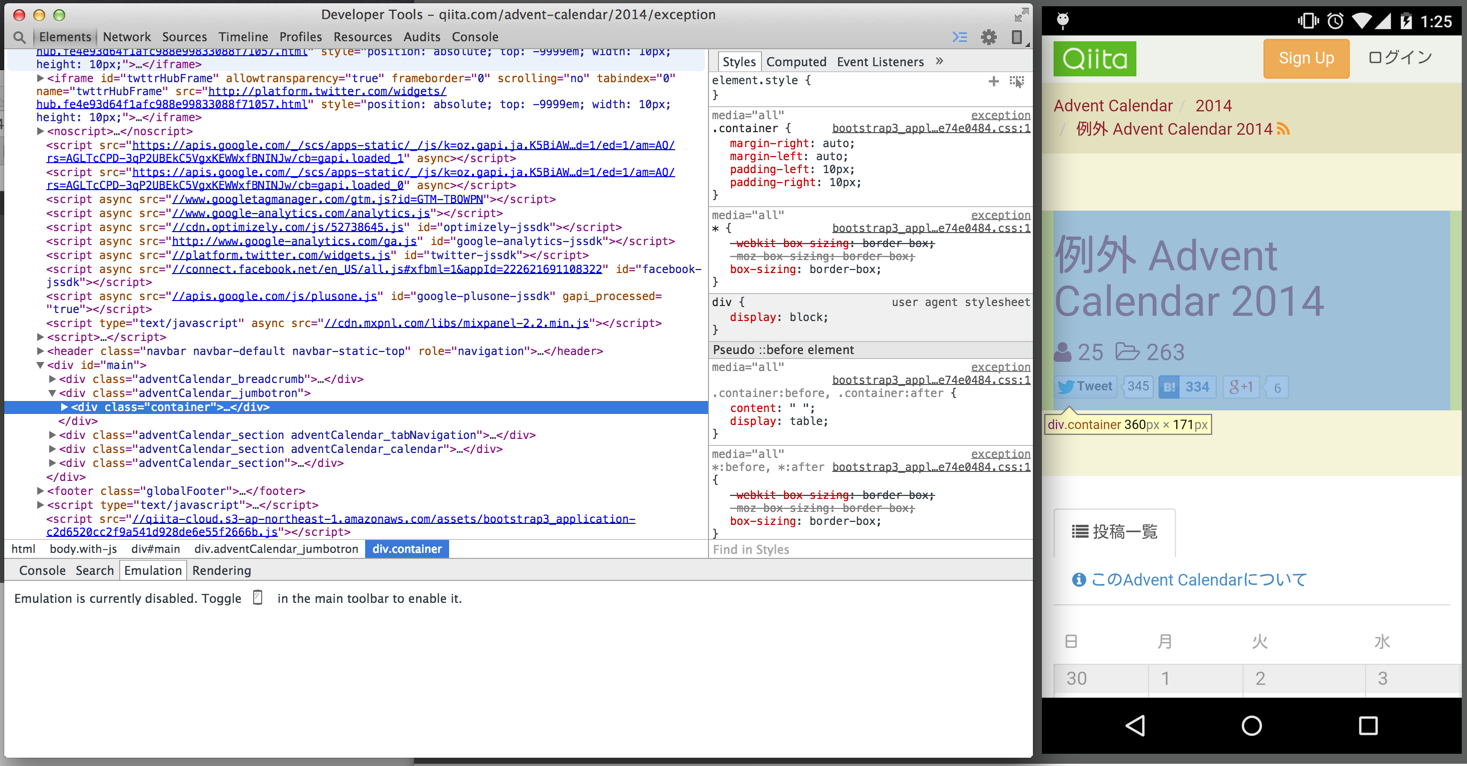Select div#main in the breadcrumb bar
The height and width of the screenshot is (766, 1467).
(156, 549)
